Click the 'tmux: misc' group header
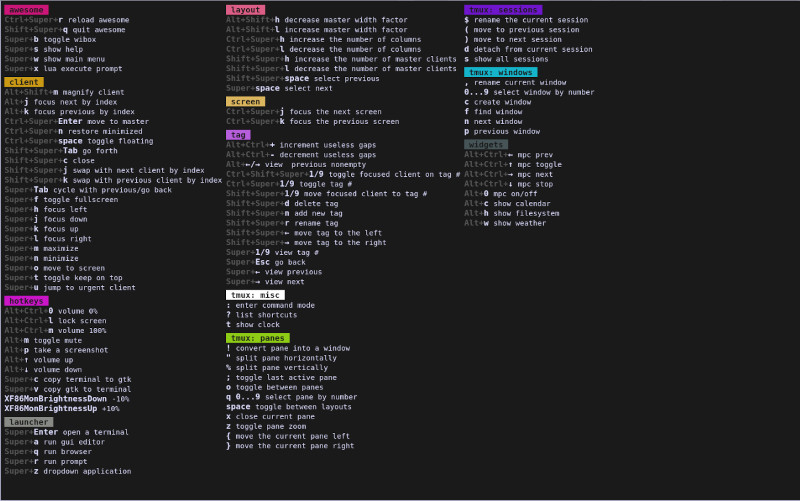 255,295
